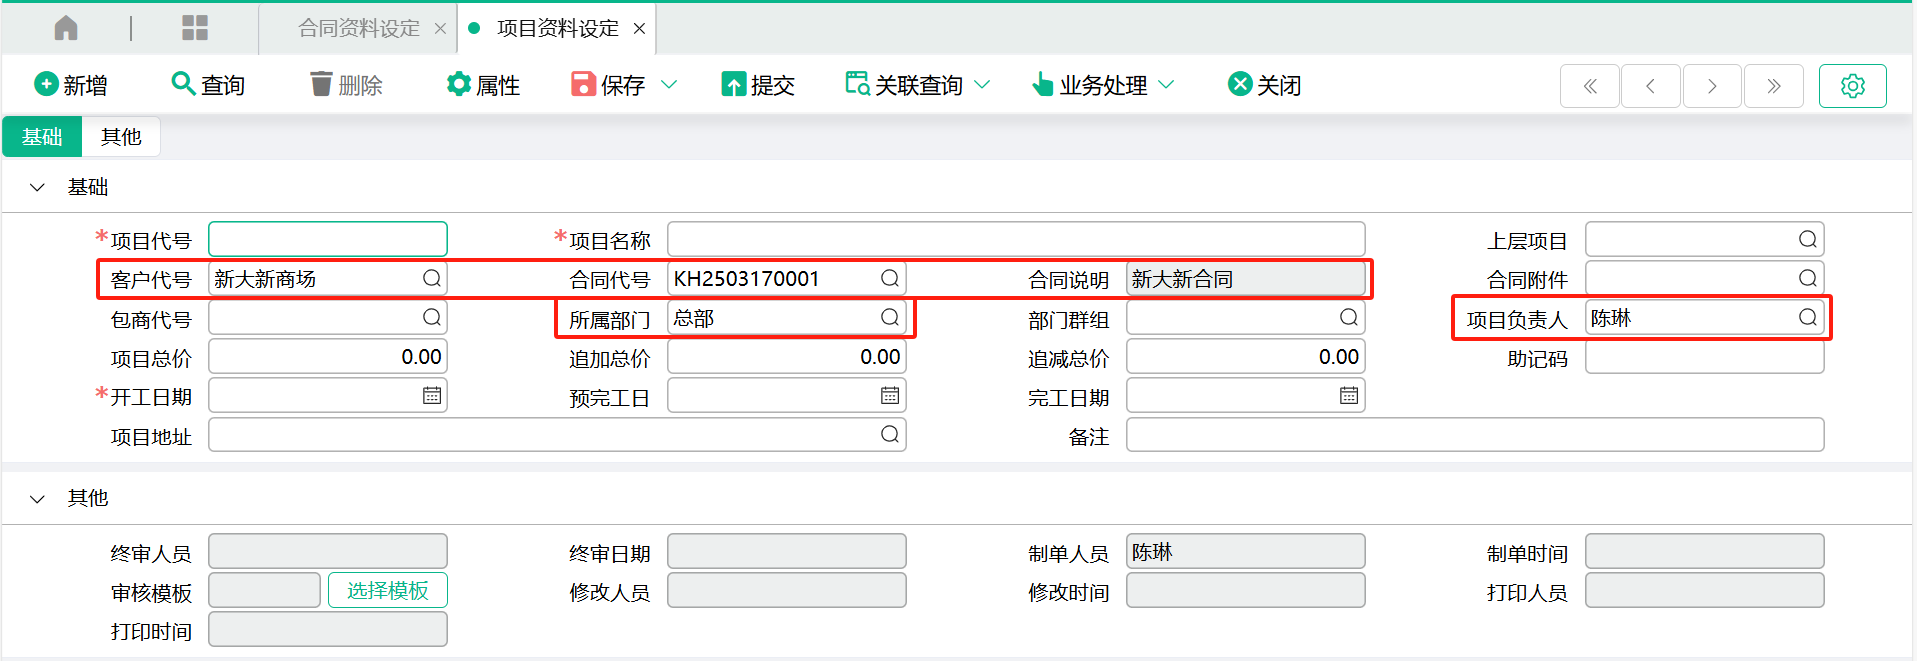
Task: Expand the 关联查询 dropdown menu
Action: [982, 85]
